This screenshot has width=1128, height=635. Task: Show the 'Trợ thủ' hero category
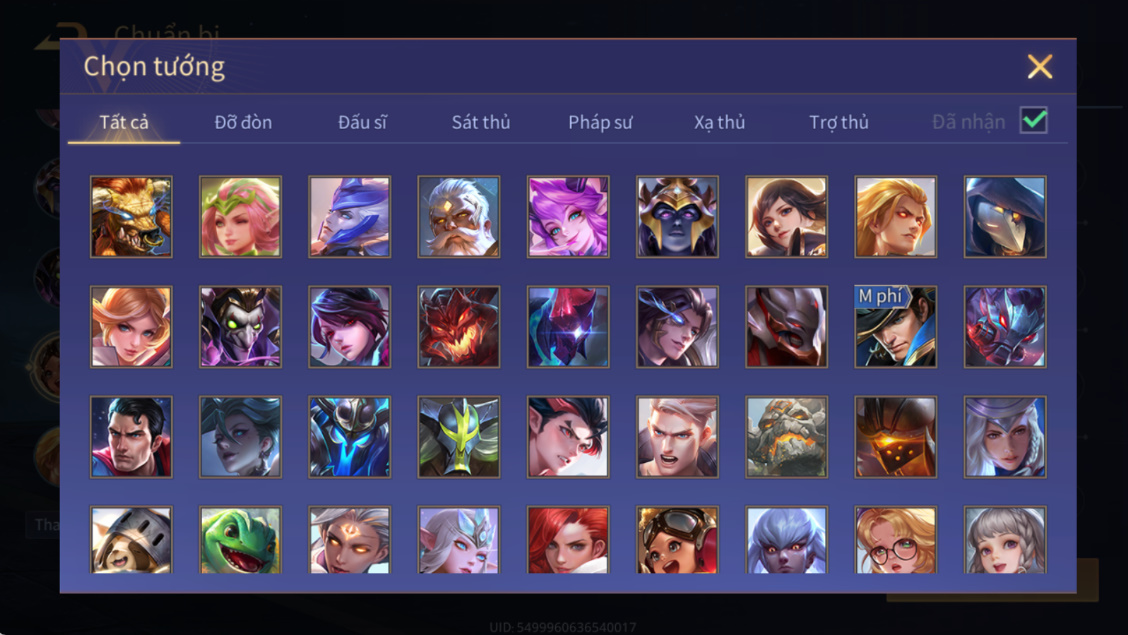(x=839, y=122)
